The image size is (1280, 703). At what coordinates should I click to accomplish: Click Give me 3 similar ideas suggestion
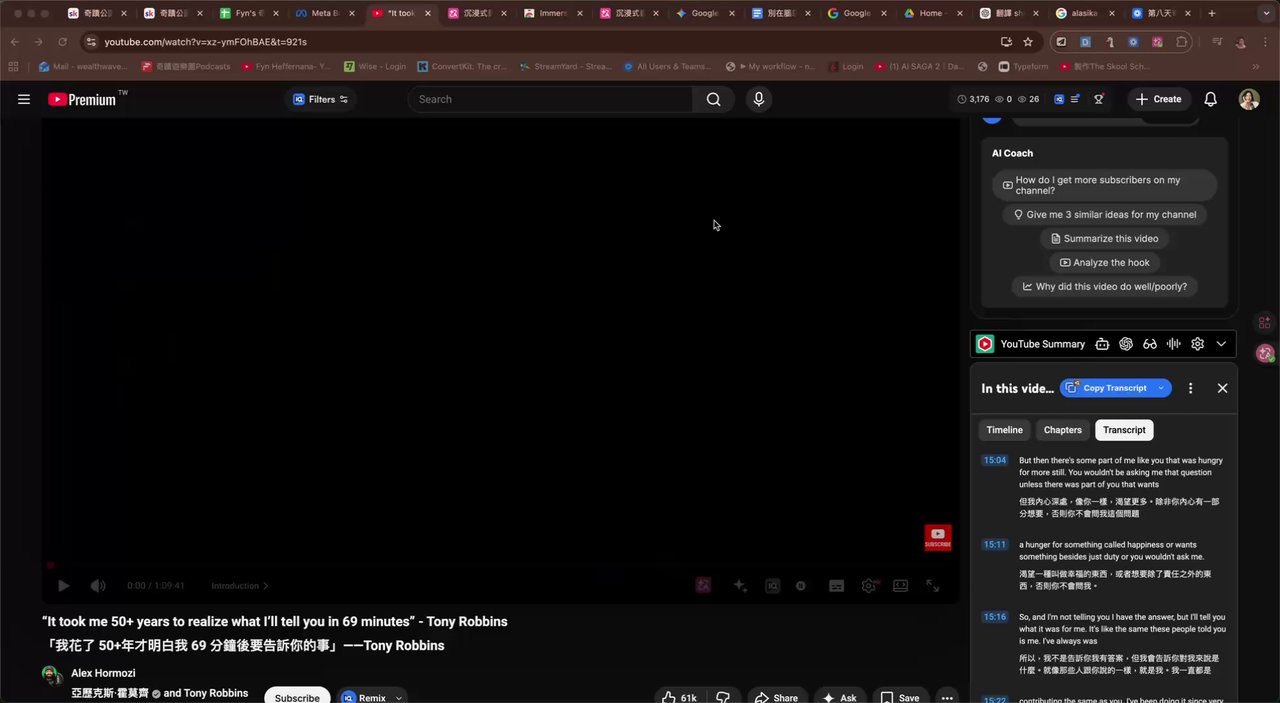pyautogui.click(x=1104, y=214)
